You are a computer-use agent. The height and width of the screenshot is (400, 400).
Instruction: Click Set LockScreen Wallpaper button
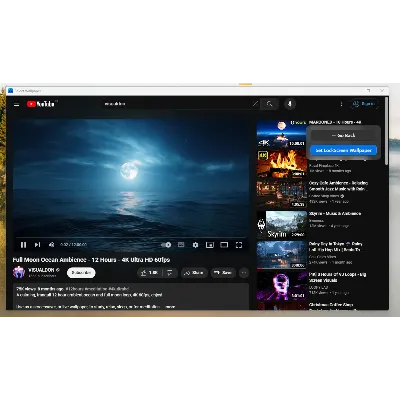tap(343, 150)
